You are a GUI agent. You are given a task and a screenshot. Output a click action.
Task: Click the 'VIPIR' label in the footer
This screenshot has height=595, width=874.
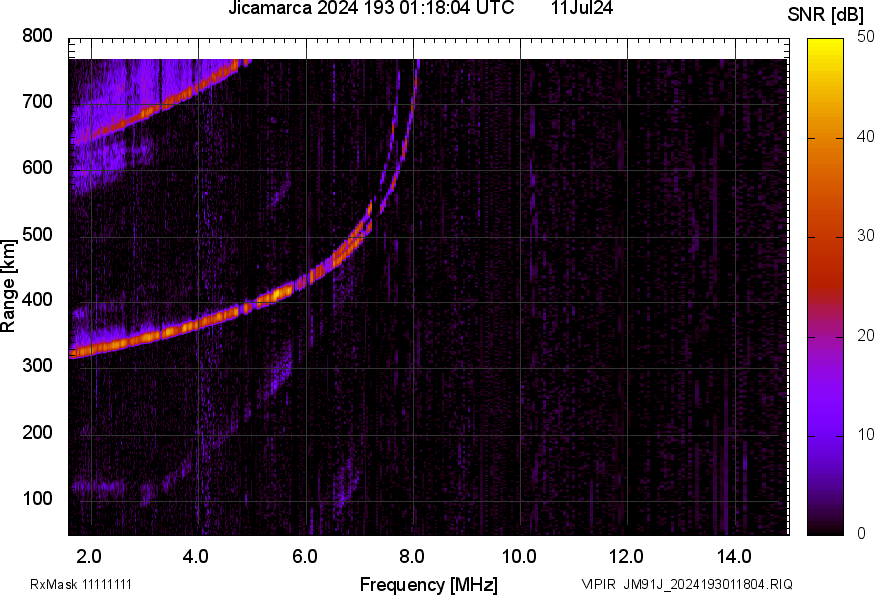coord(599,584)
